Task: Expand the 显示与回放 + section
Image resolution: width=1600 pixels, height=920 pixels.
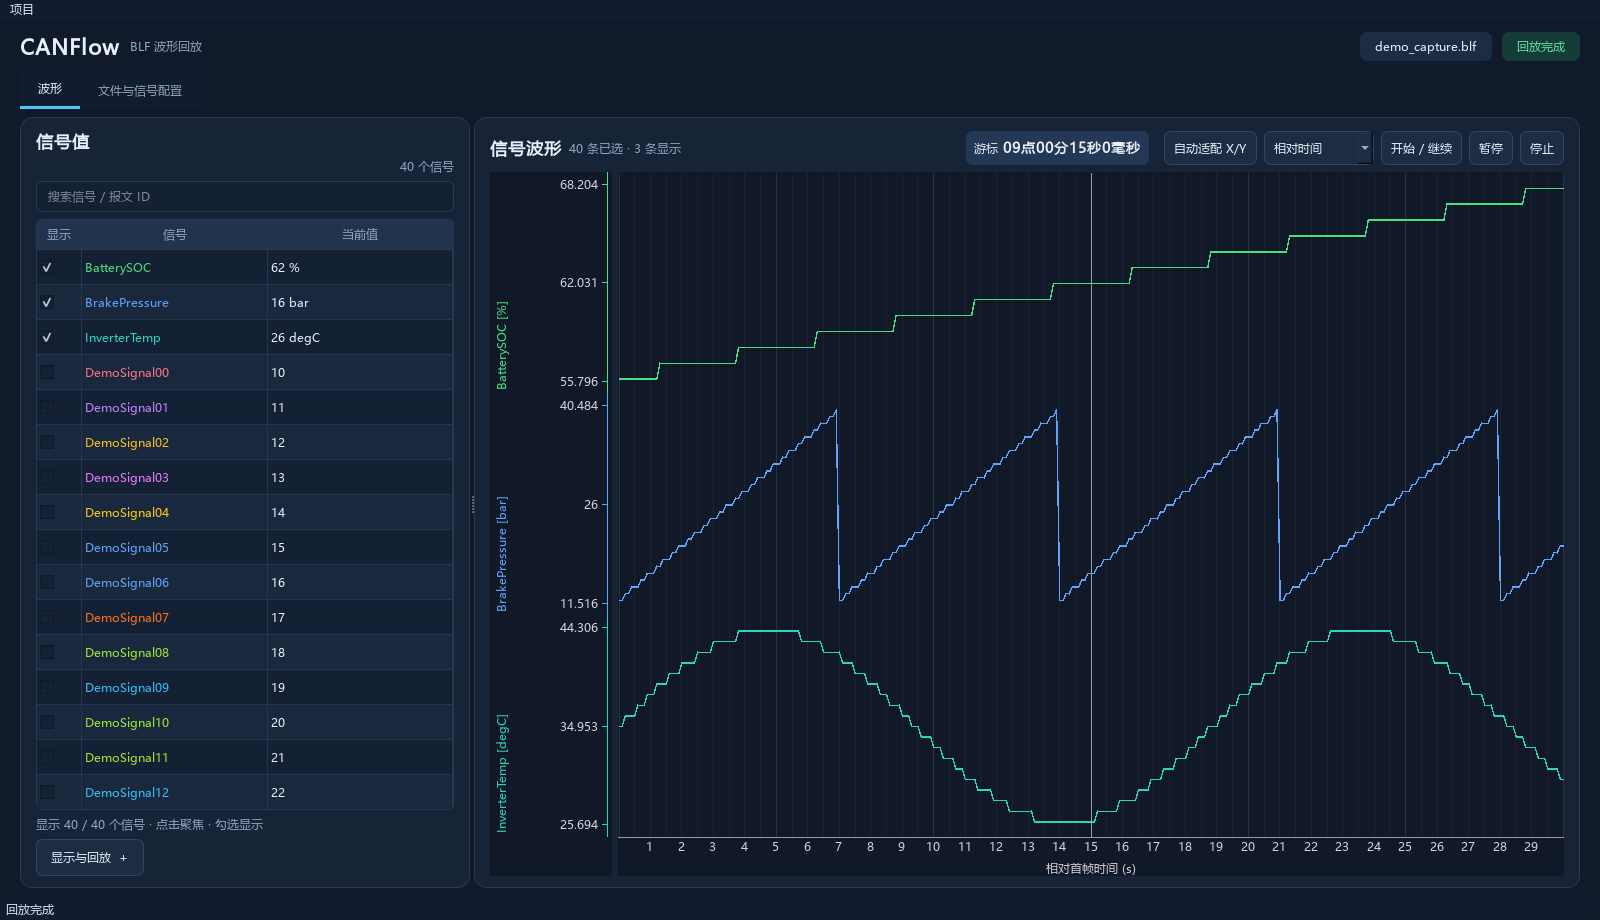Action: coord(90,857)
